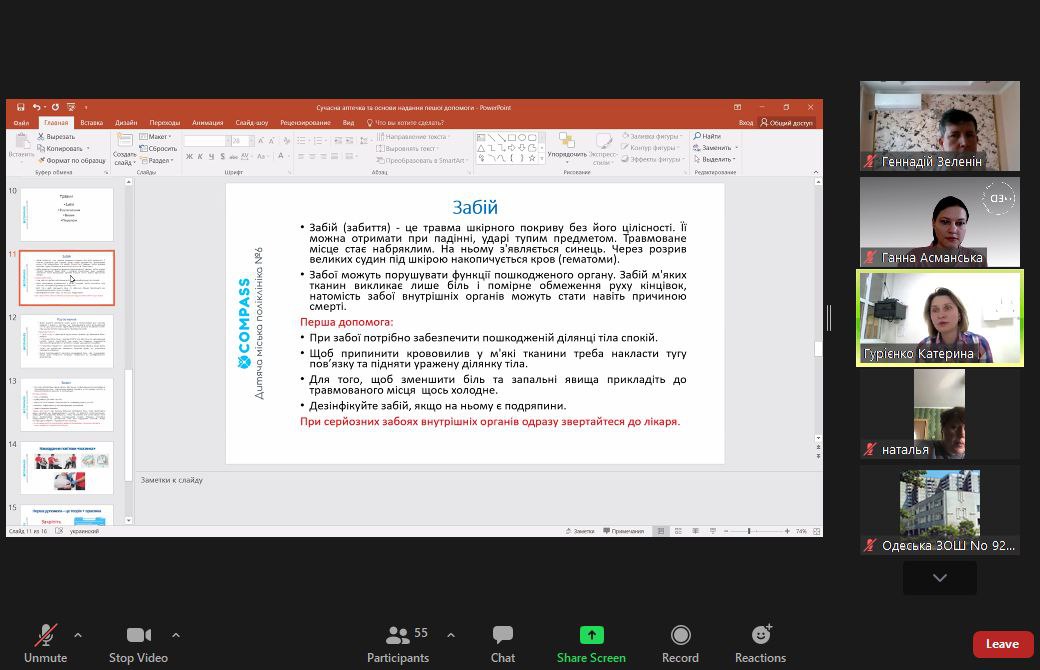Show more participant videos chevron
The image size is (1040, 670).
tap(940, 578)
